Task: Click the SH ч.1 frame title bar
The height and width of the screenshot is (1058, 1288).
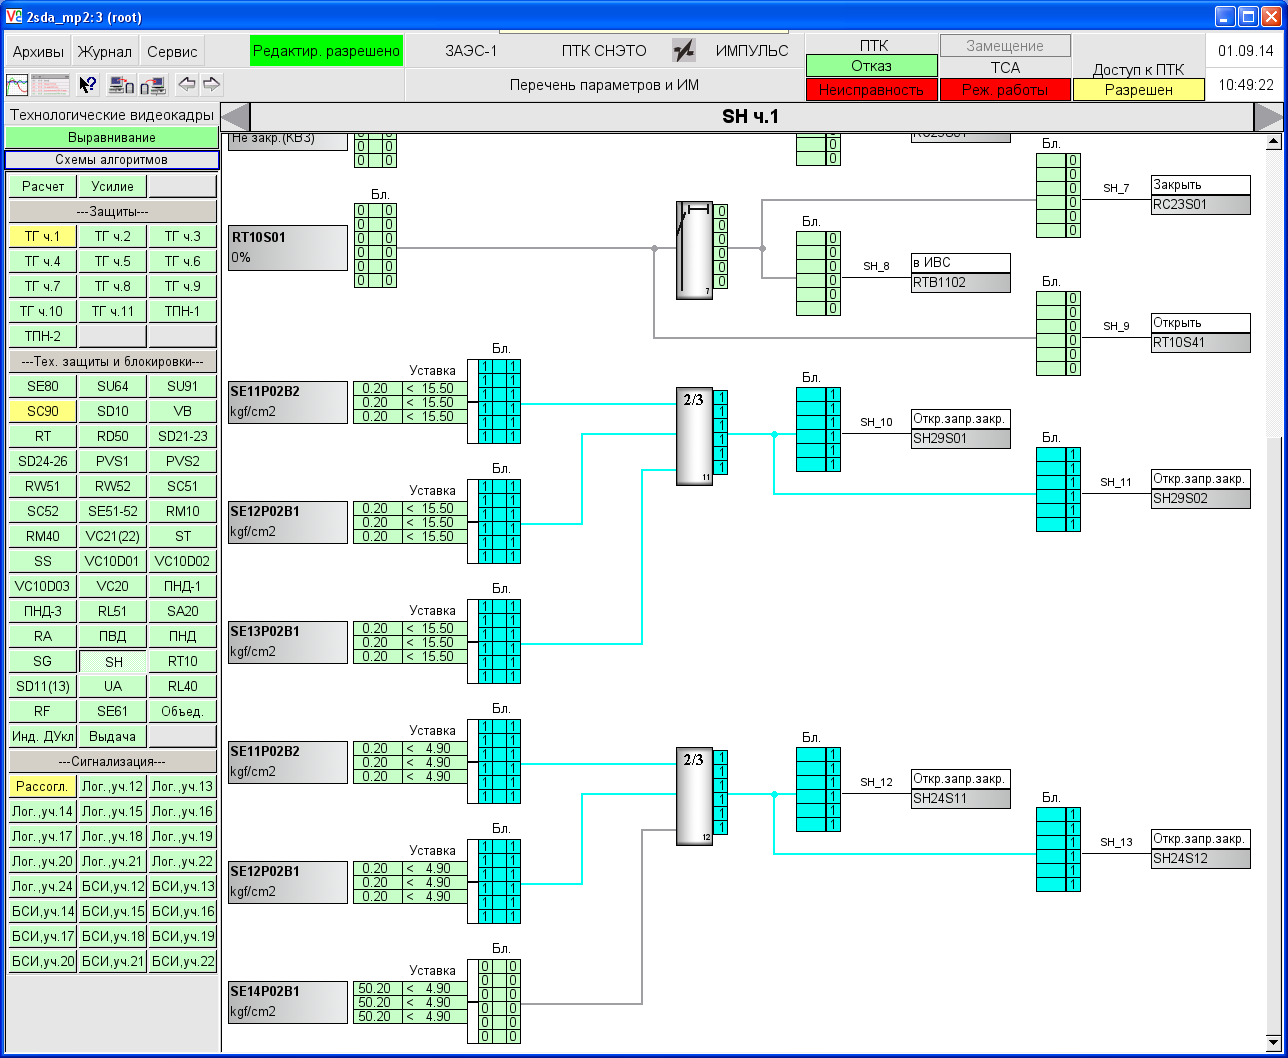Action: pos(751,117)
